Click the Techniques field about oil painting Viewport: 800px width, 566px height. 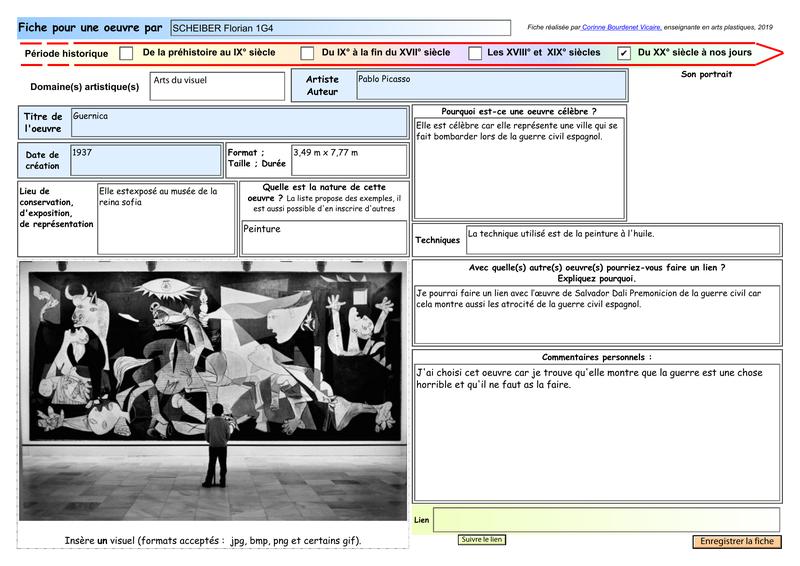(623, 240)
